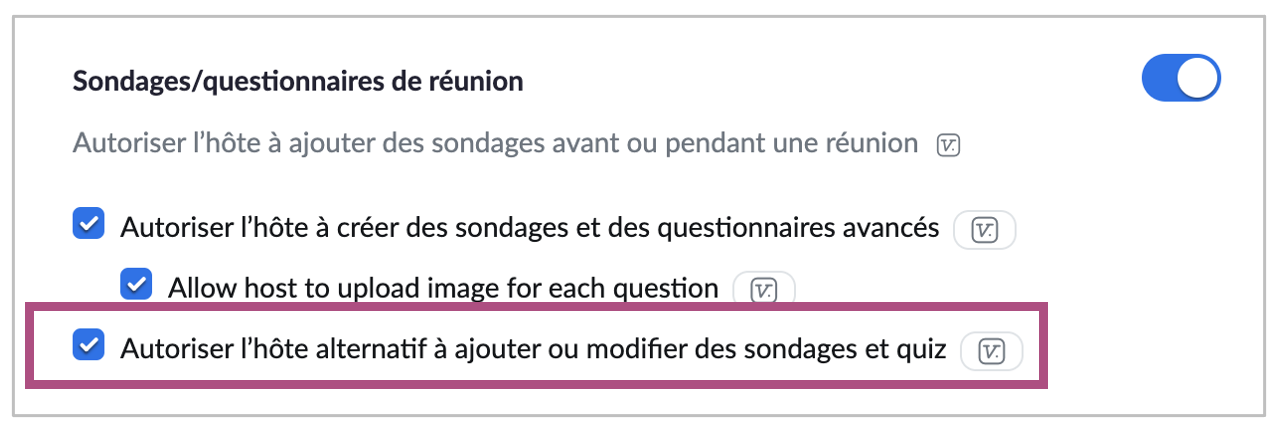
Task: Click the 'Autoriser l'hôte à ajouter des sondages' description
Action: coord(495,143)
